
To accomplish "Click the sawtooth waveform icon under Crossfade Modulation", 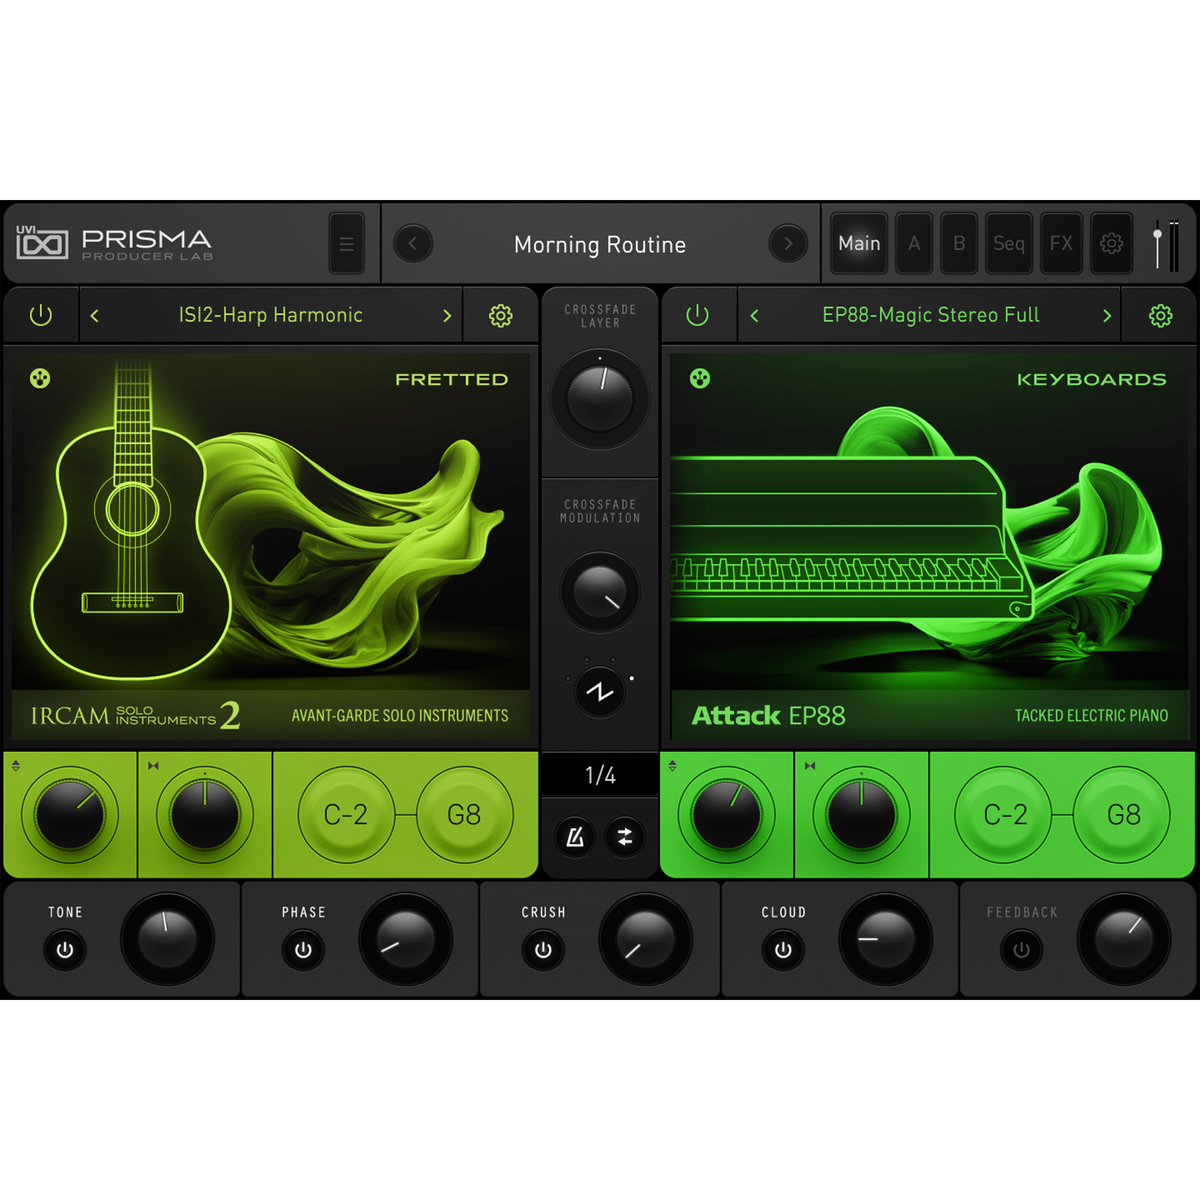I will point(600,692).
